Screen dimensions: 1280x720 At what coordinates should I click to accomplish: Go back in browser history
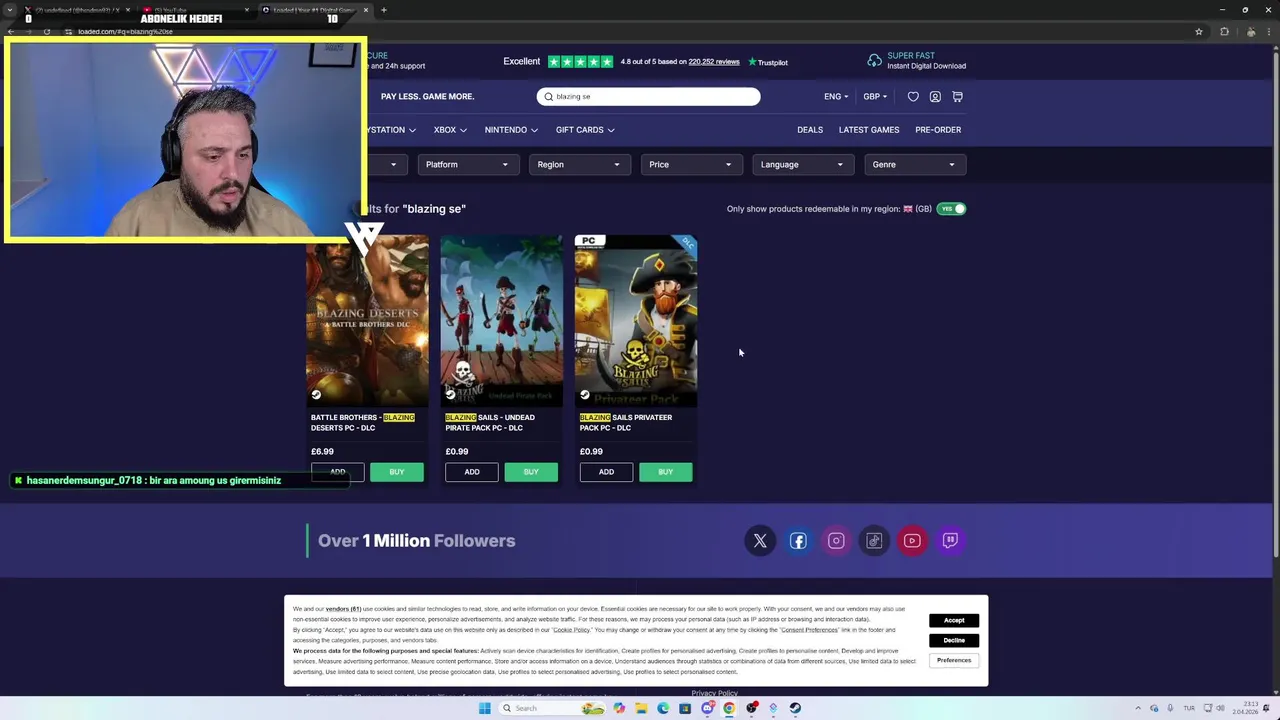11,32
